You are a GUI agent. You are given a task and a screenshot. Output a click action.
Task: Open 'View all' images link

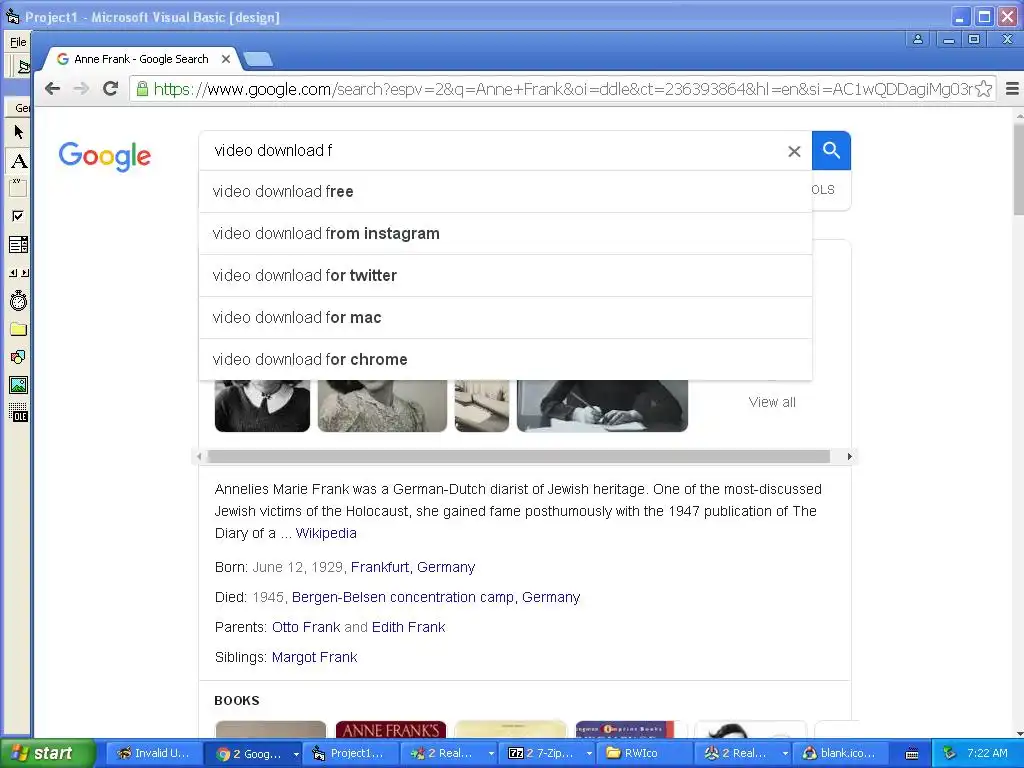(772, 402)
